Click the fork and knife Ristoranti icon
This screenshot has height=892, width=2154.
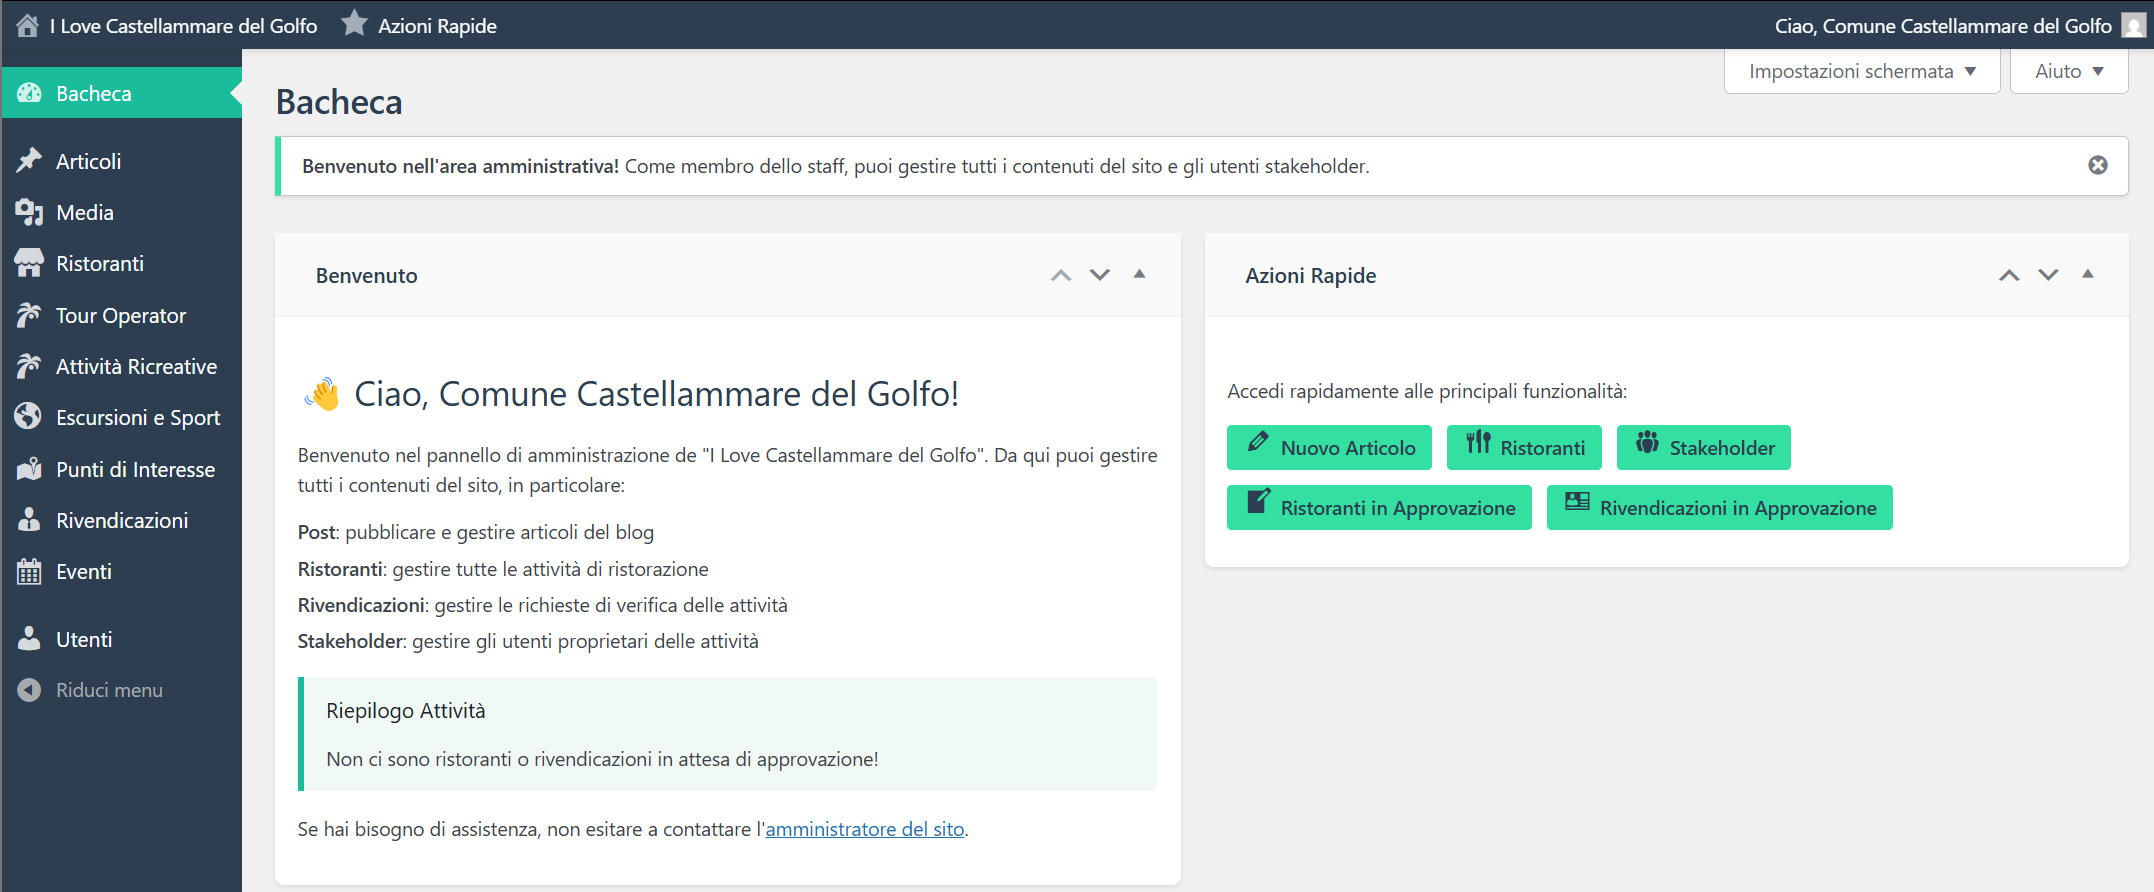1478,442
